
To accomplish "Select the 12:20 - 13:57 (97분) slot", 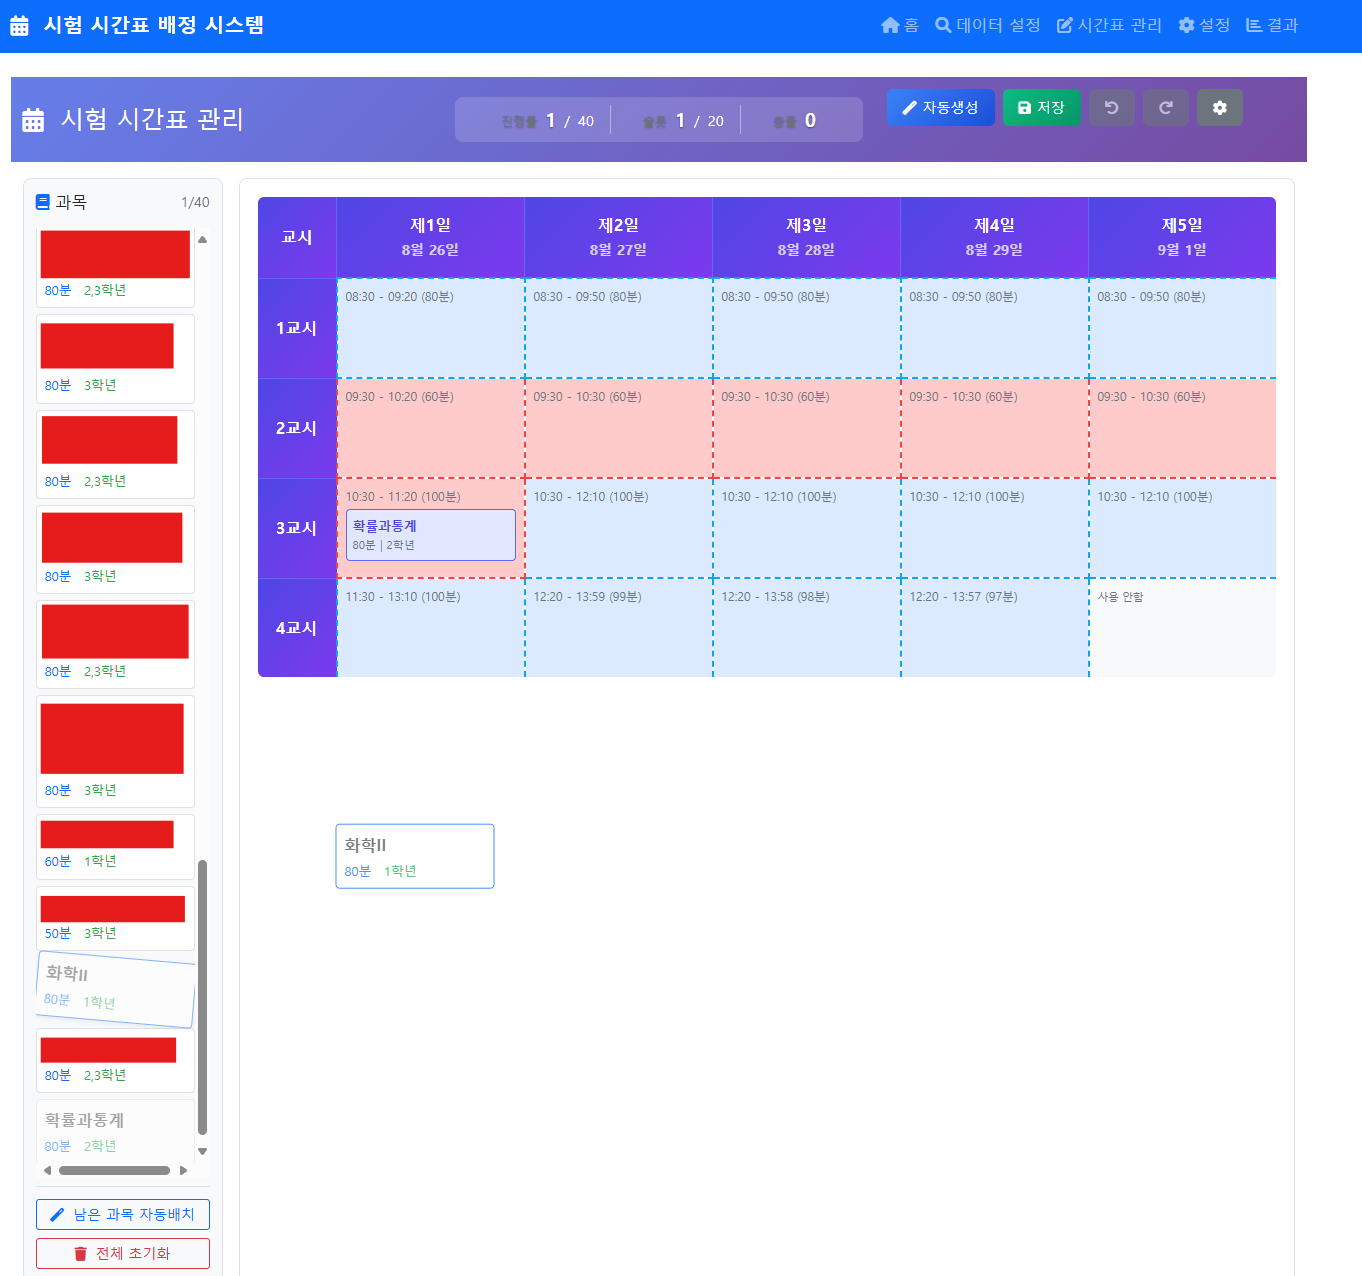I will (x=994, y=628).
